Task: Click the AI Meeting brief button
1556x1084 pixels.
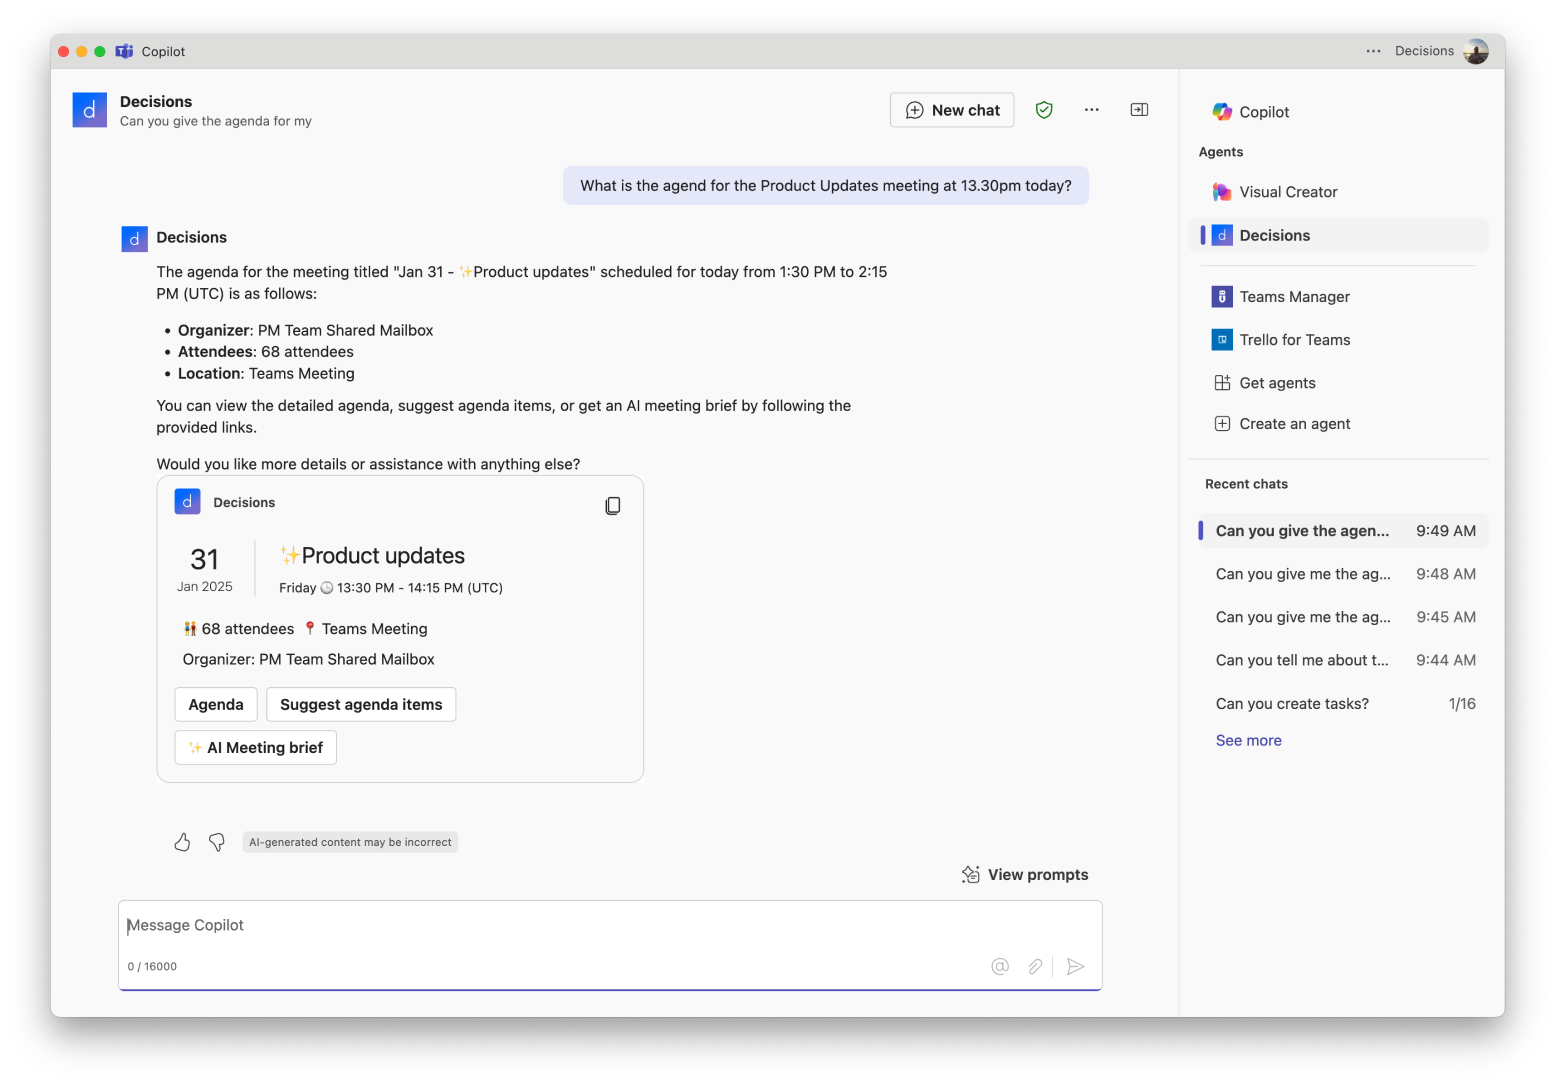Action: [256, 748]
